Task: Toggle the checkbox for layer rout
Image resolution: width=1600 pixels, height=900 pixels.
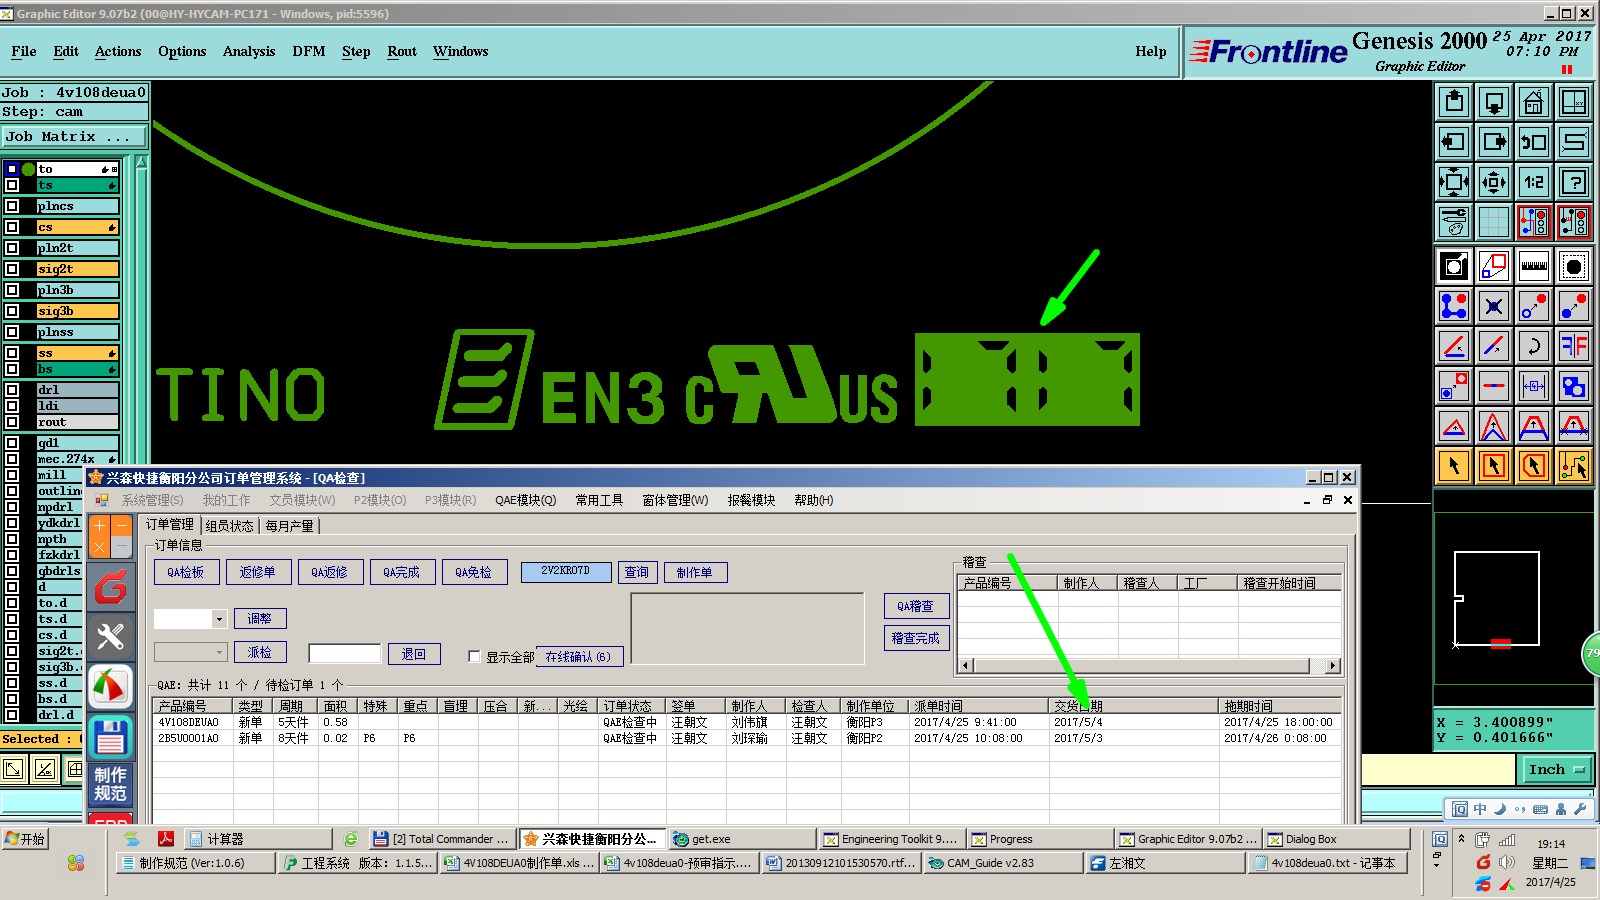Action: 12,422
